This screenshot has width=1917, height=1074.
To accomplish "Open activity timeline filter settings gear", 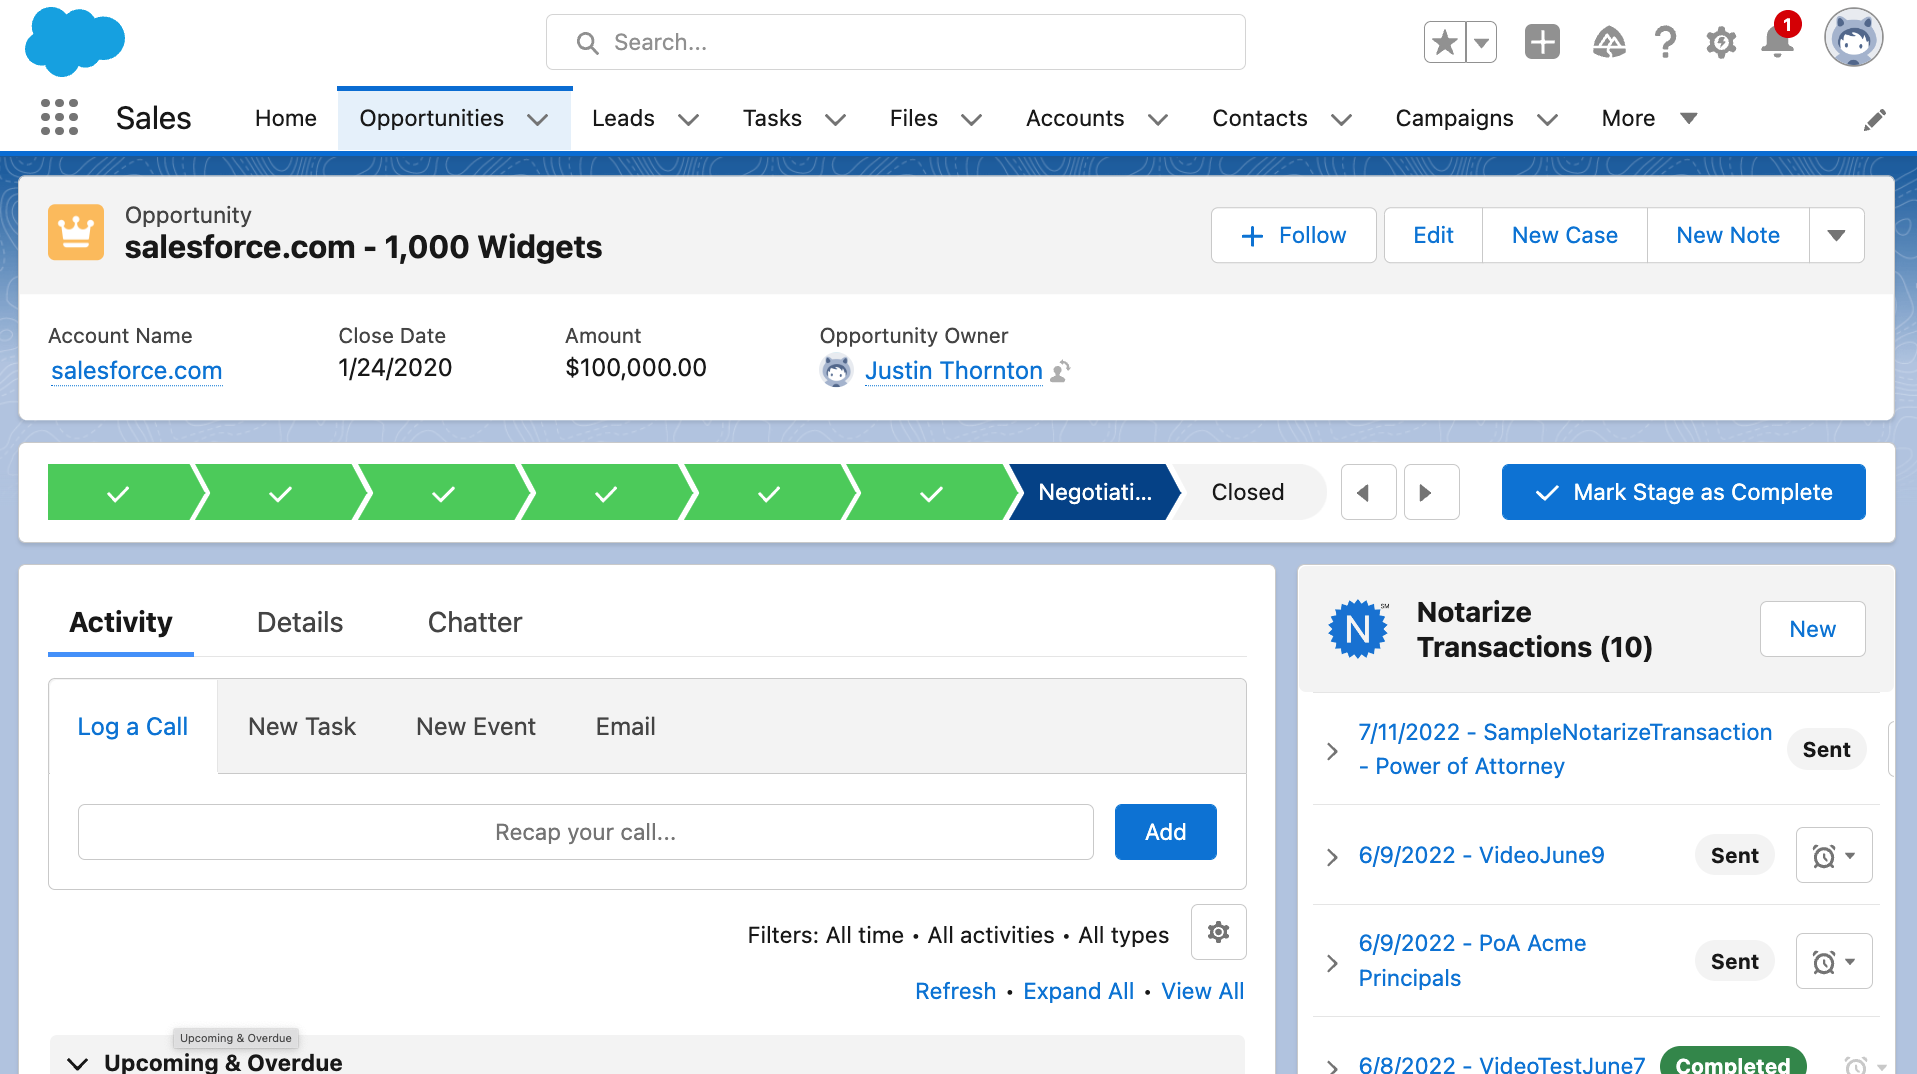I will click(x=1218, y=932).
